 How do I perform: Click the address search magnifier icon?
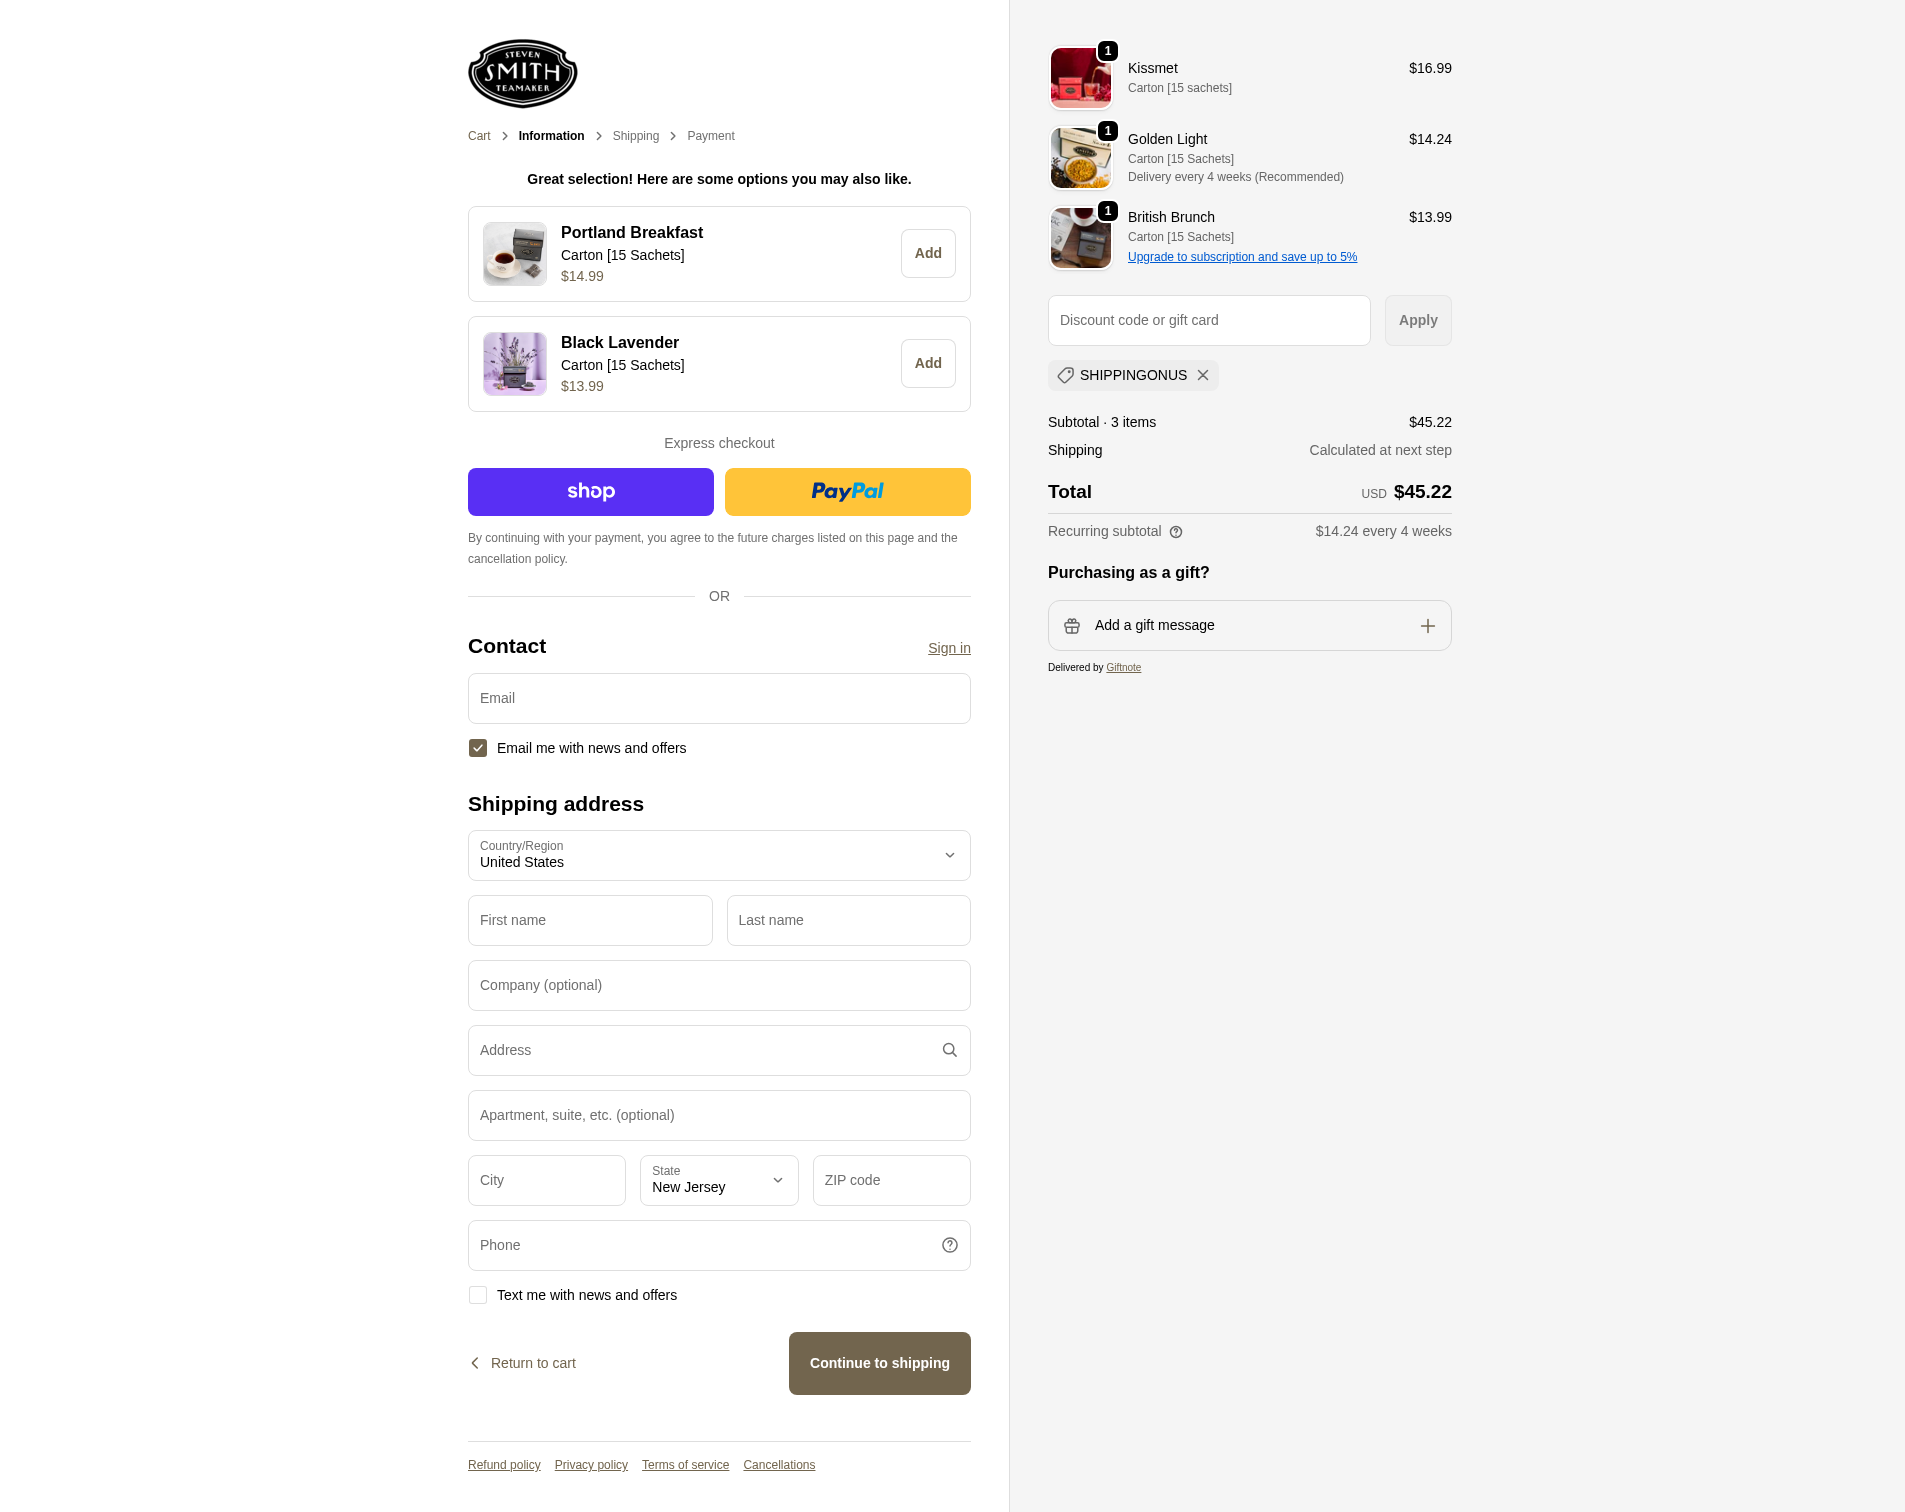(x=950, y=1050)
